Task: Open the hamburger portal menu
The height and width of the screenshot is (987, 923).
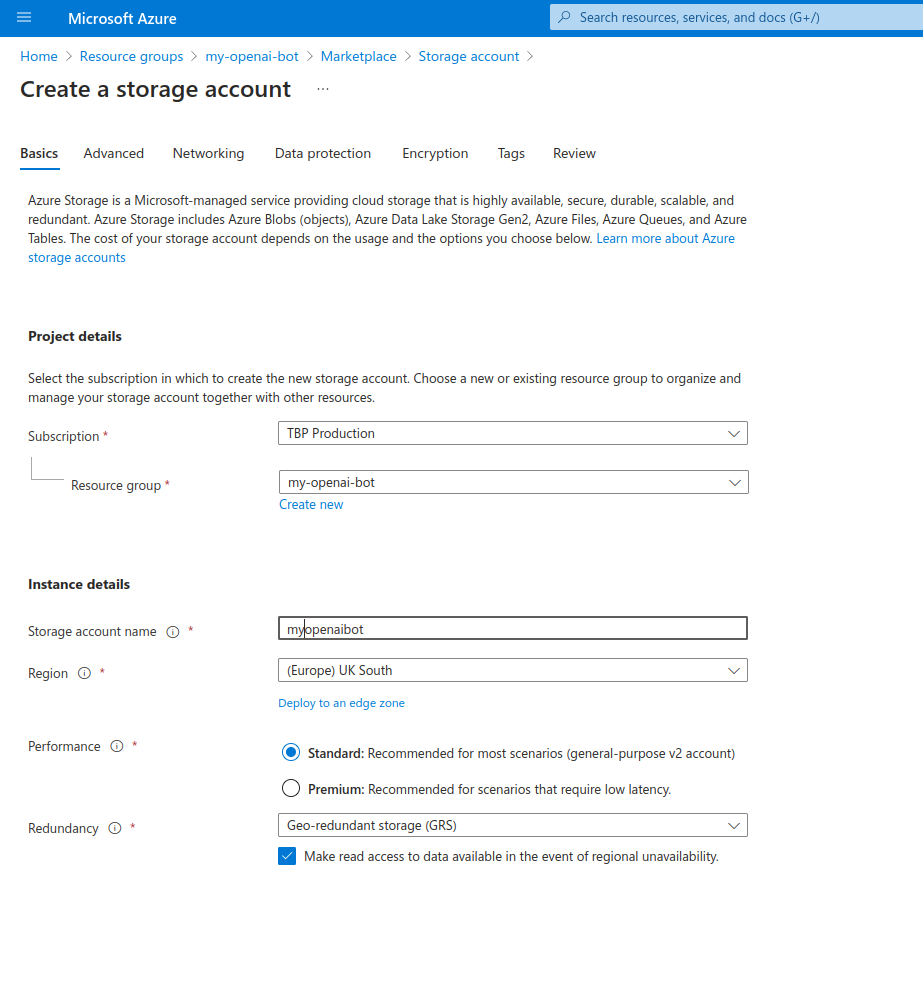Action: (24, 18)
